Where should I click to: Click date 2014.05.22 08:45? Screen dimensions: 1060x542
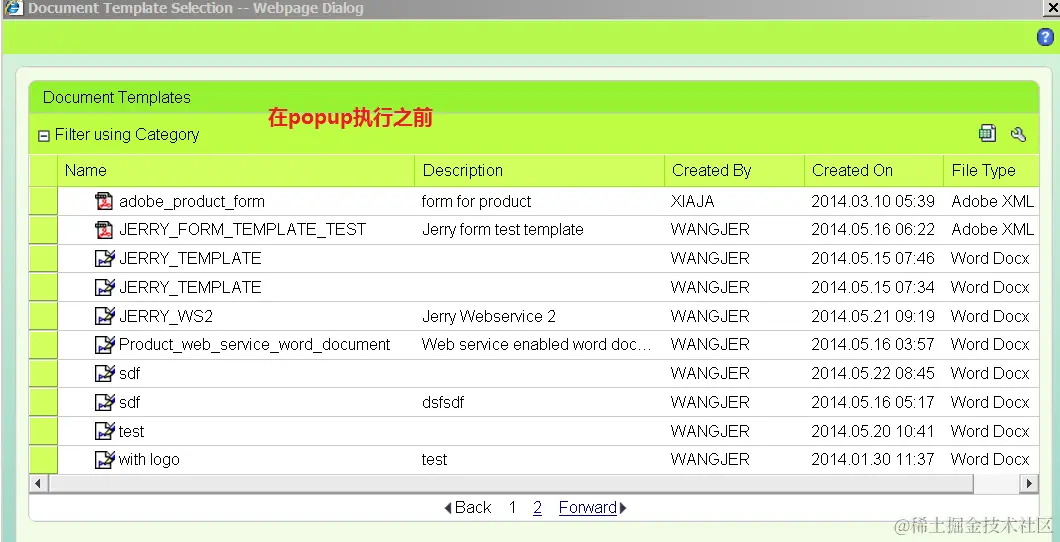(x=873, y=373)
